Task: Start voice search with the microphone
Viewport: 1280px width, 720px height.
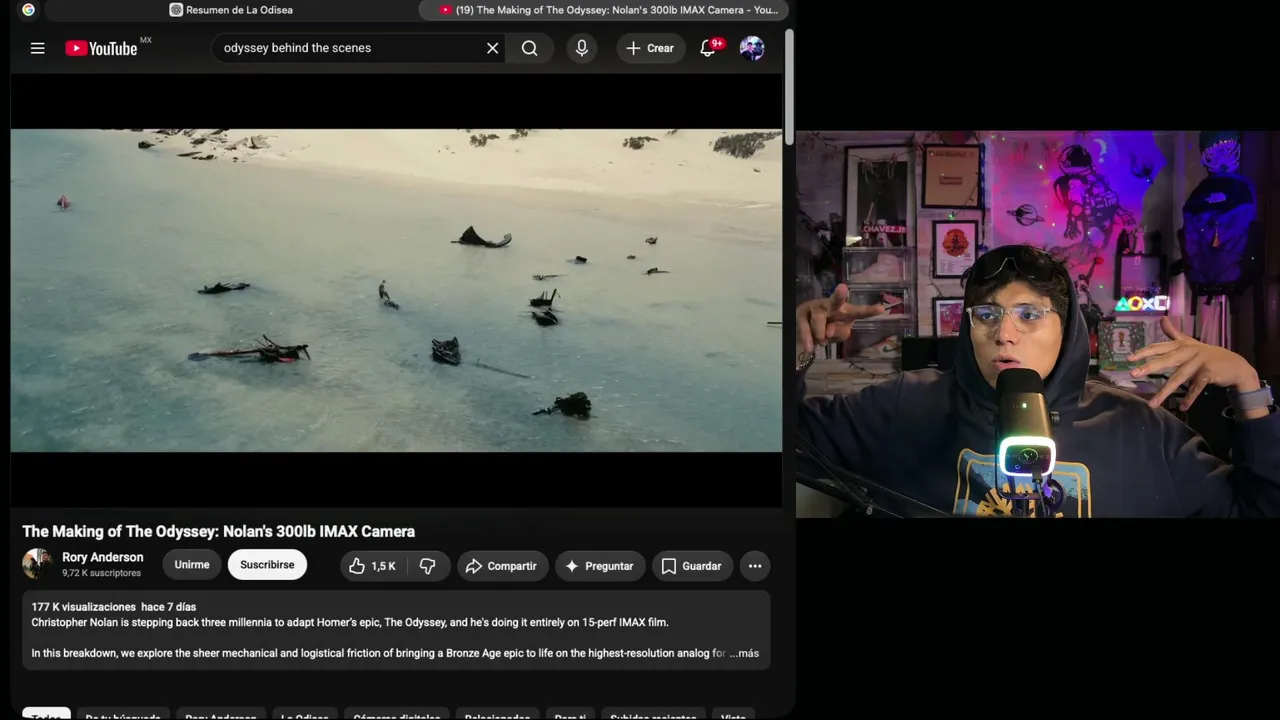Action: [582, 48]
